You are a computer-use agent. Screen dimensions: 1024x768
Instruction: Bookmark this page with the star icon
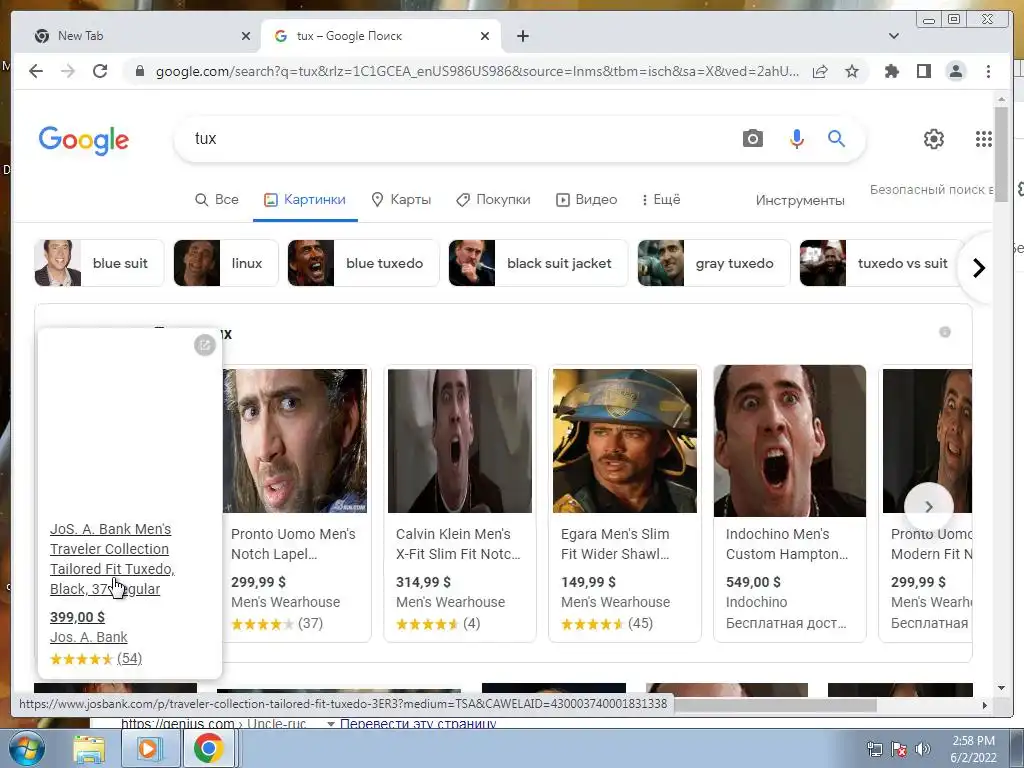pyautogui.click(x=852, y=71)
